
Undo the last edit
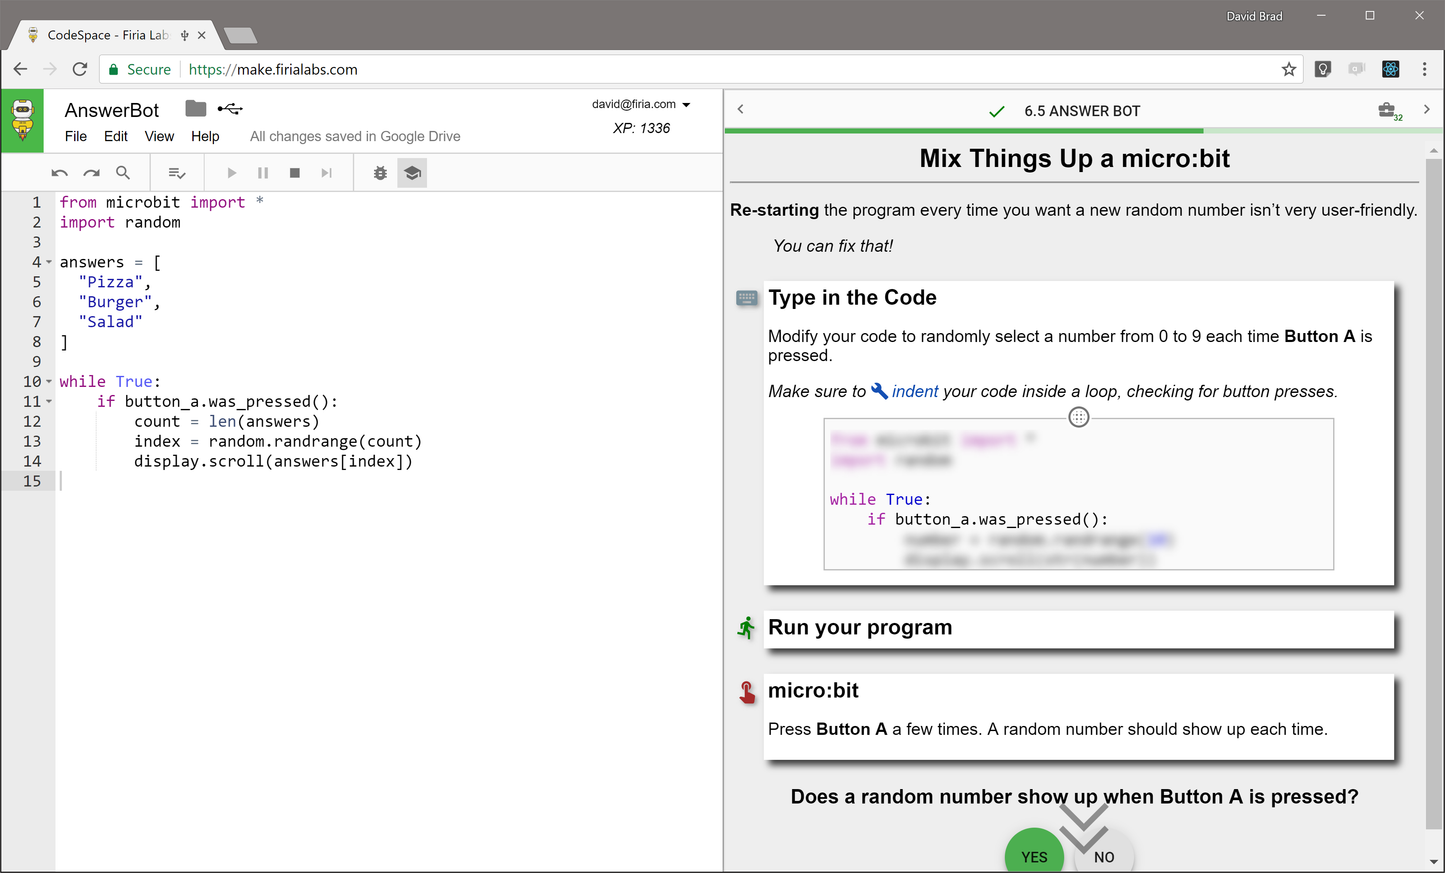tap(59, 172)
